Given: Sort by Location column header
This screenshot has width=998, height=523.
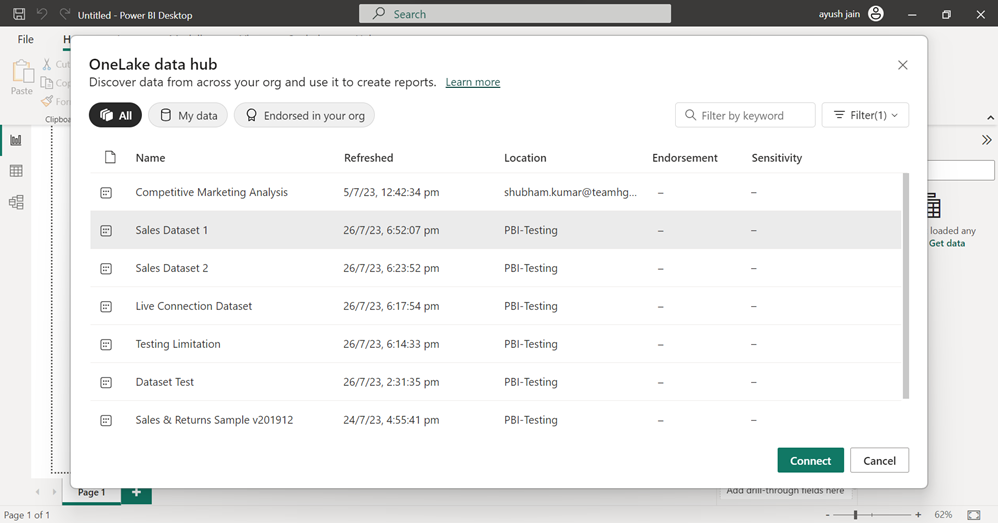Looking at the screenshot, I should pyautogui.click(x=525, y=158).
